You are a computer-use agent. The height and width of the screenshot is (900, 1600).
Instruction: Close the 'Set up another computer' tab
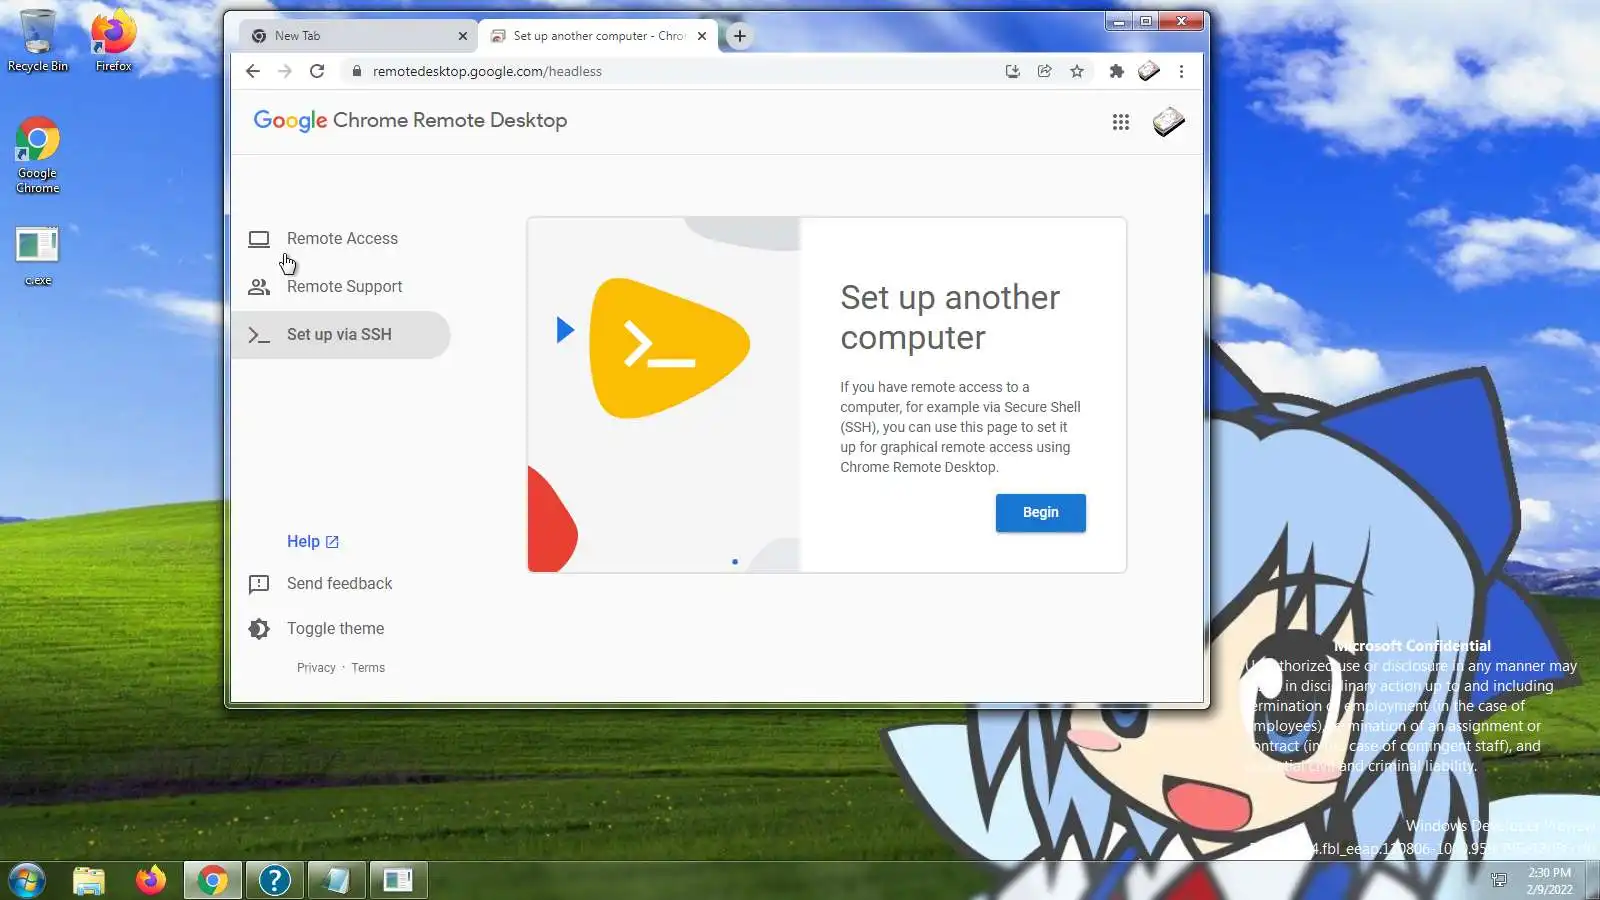point(702,36)
